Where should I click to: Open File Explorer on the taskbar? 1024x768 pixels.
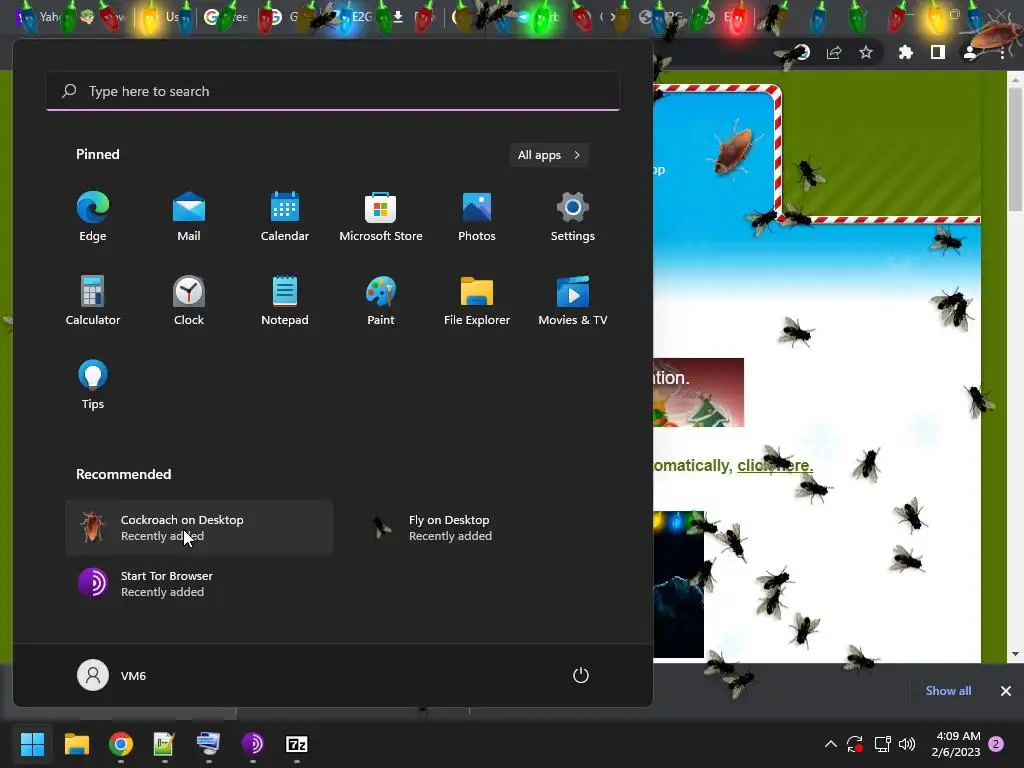(76, 744)
